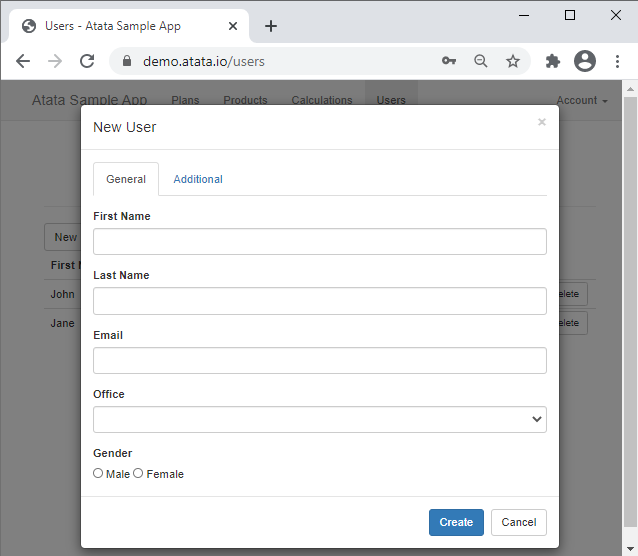Open the Account dropdown menu
The image size is (638, 556).
click(582, 100)
